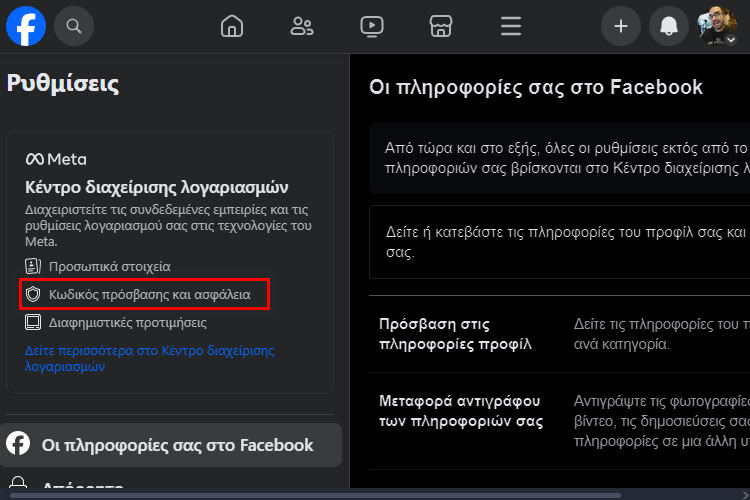
Task: Open the Watch video icon
Action: click(x=372, y=26)
